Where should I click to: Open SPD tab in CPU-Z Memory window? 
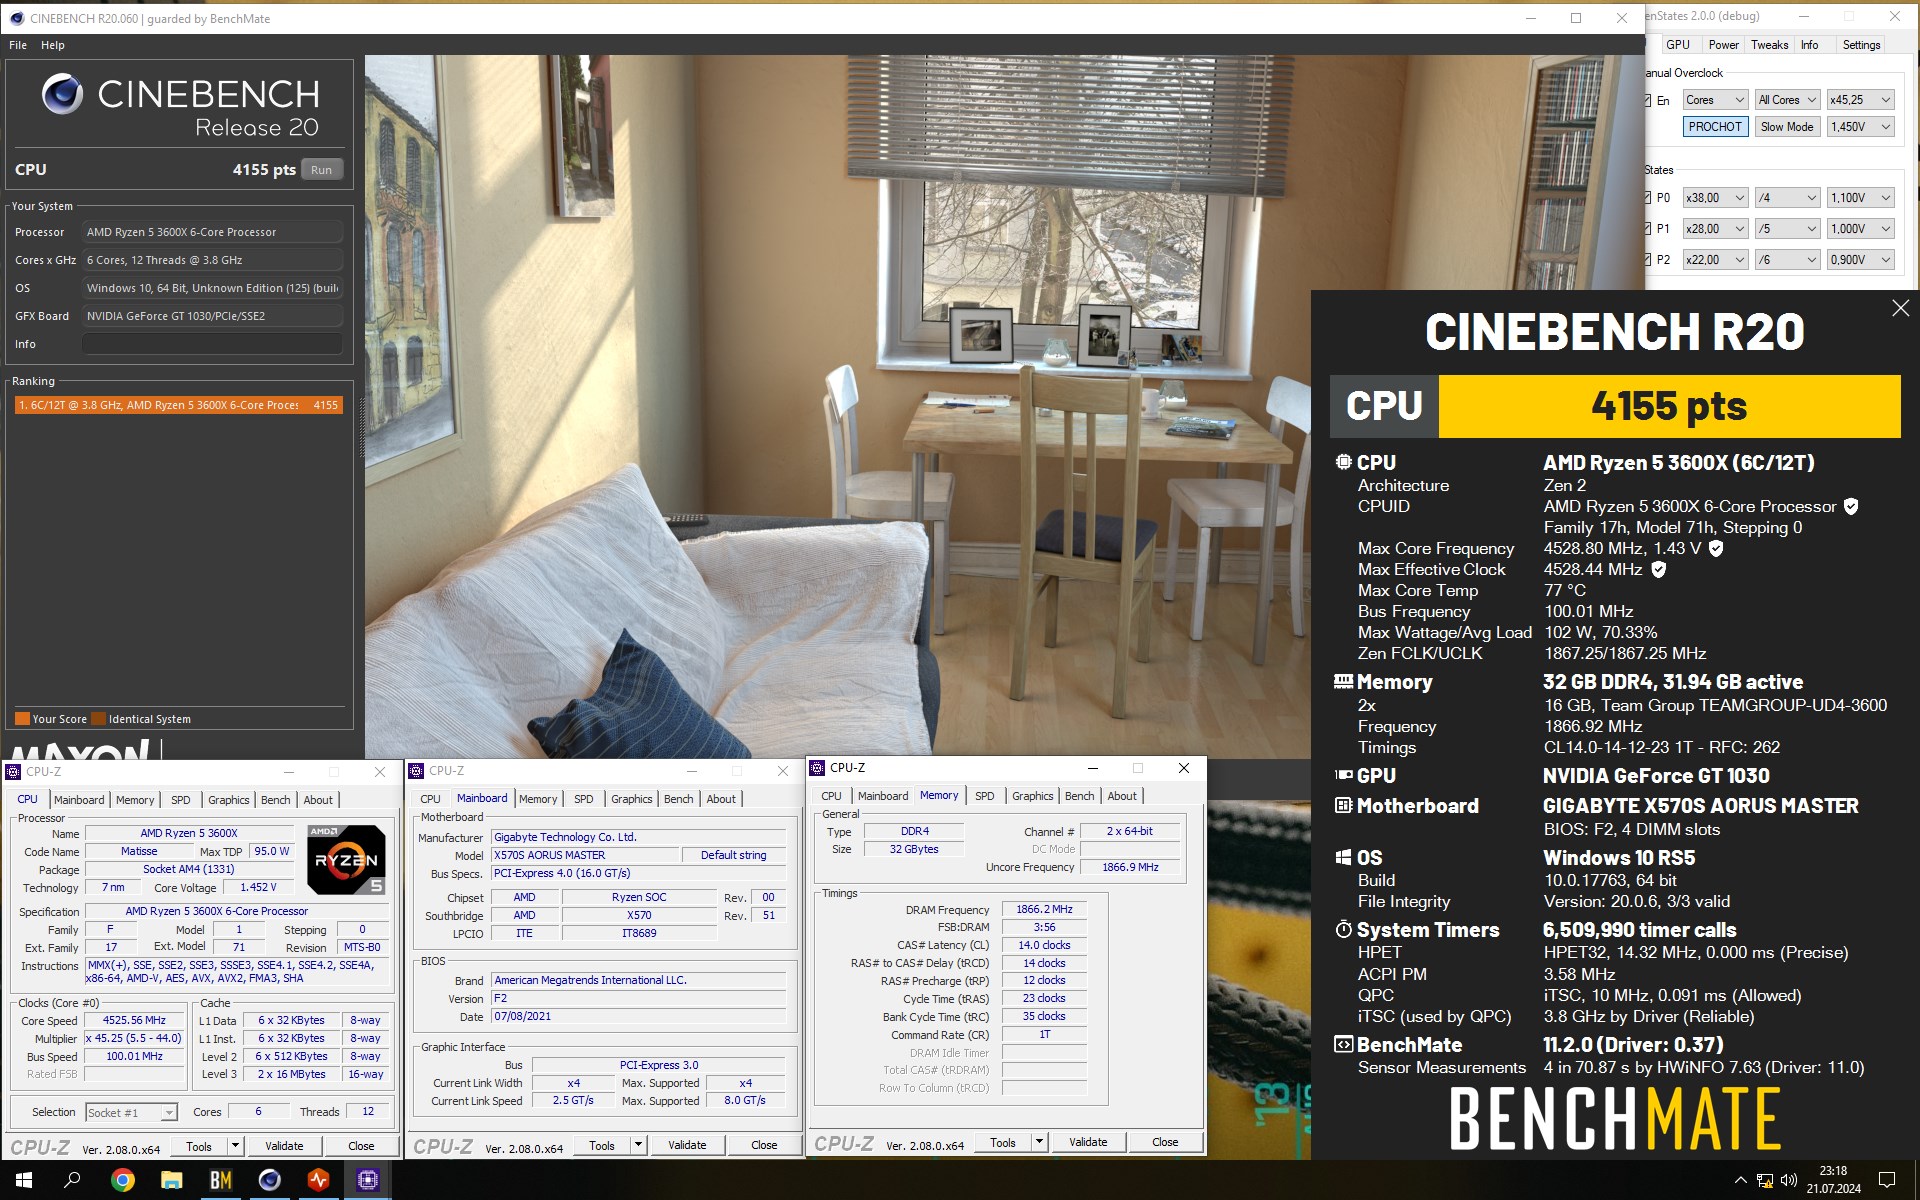(984, 796)
